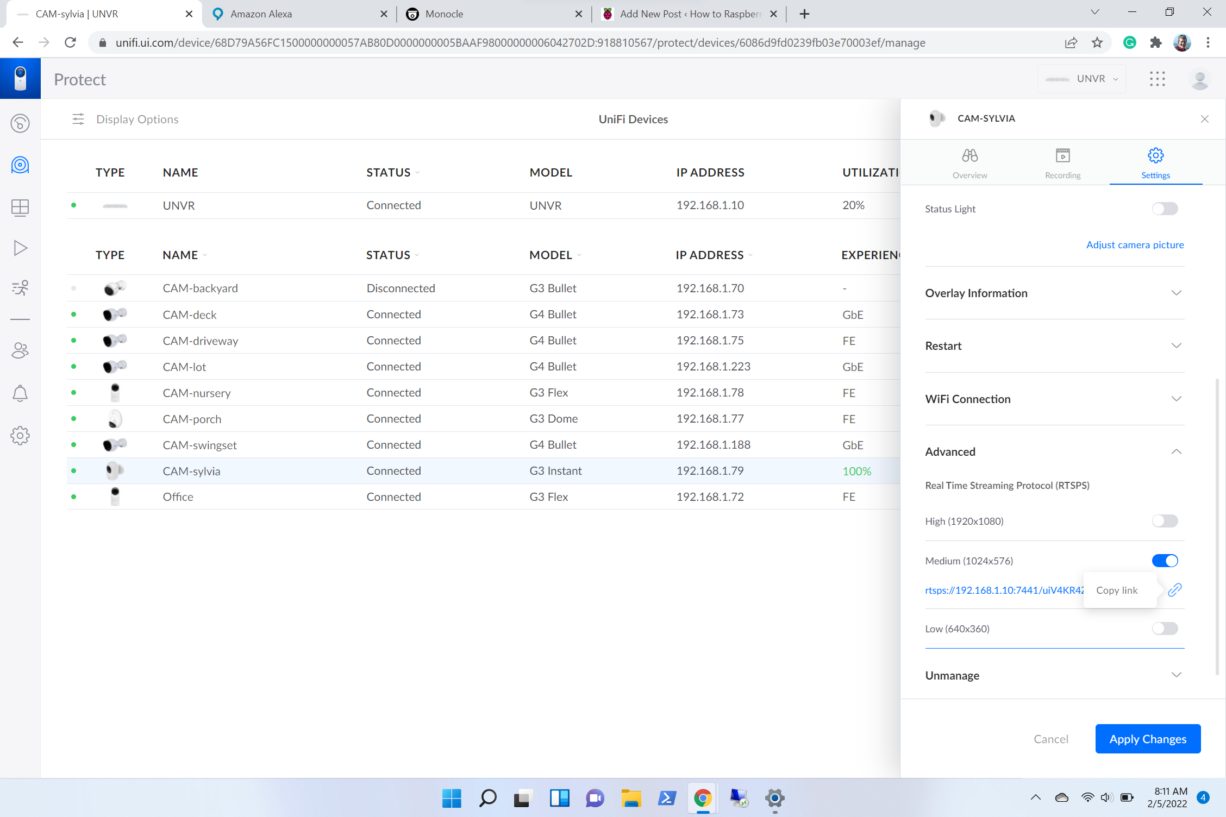This screenshot has height=817, width=1226.
Task: Enable the High (1920x1080) RTSPS stream
Action: point(1165,521)
